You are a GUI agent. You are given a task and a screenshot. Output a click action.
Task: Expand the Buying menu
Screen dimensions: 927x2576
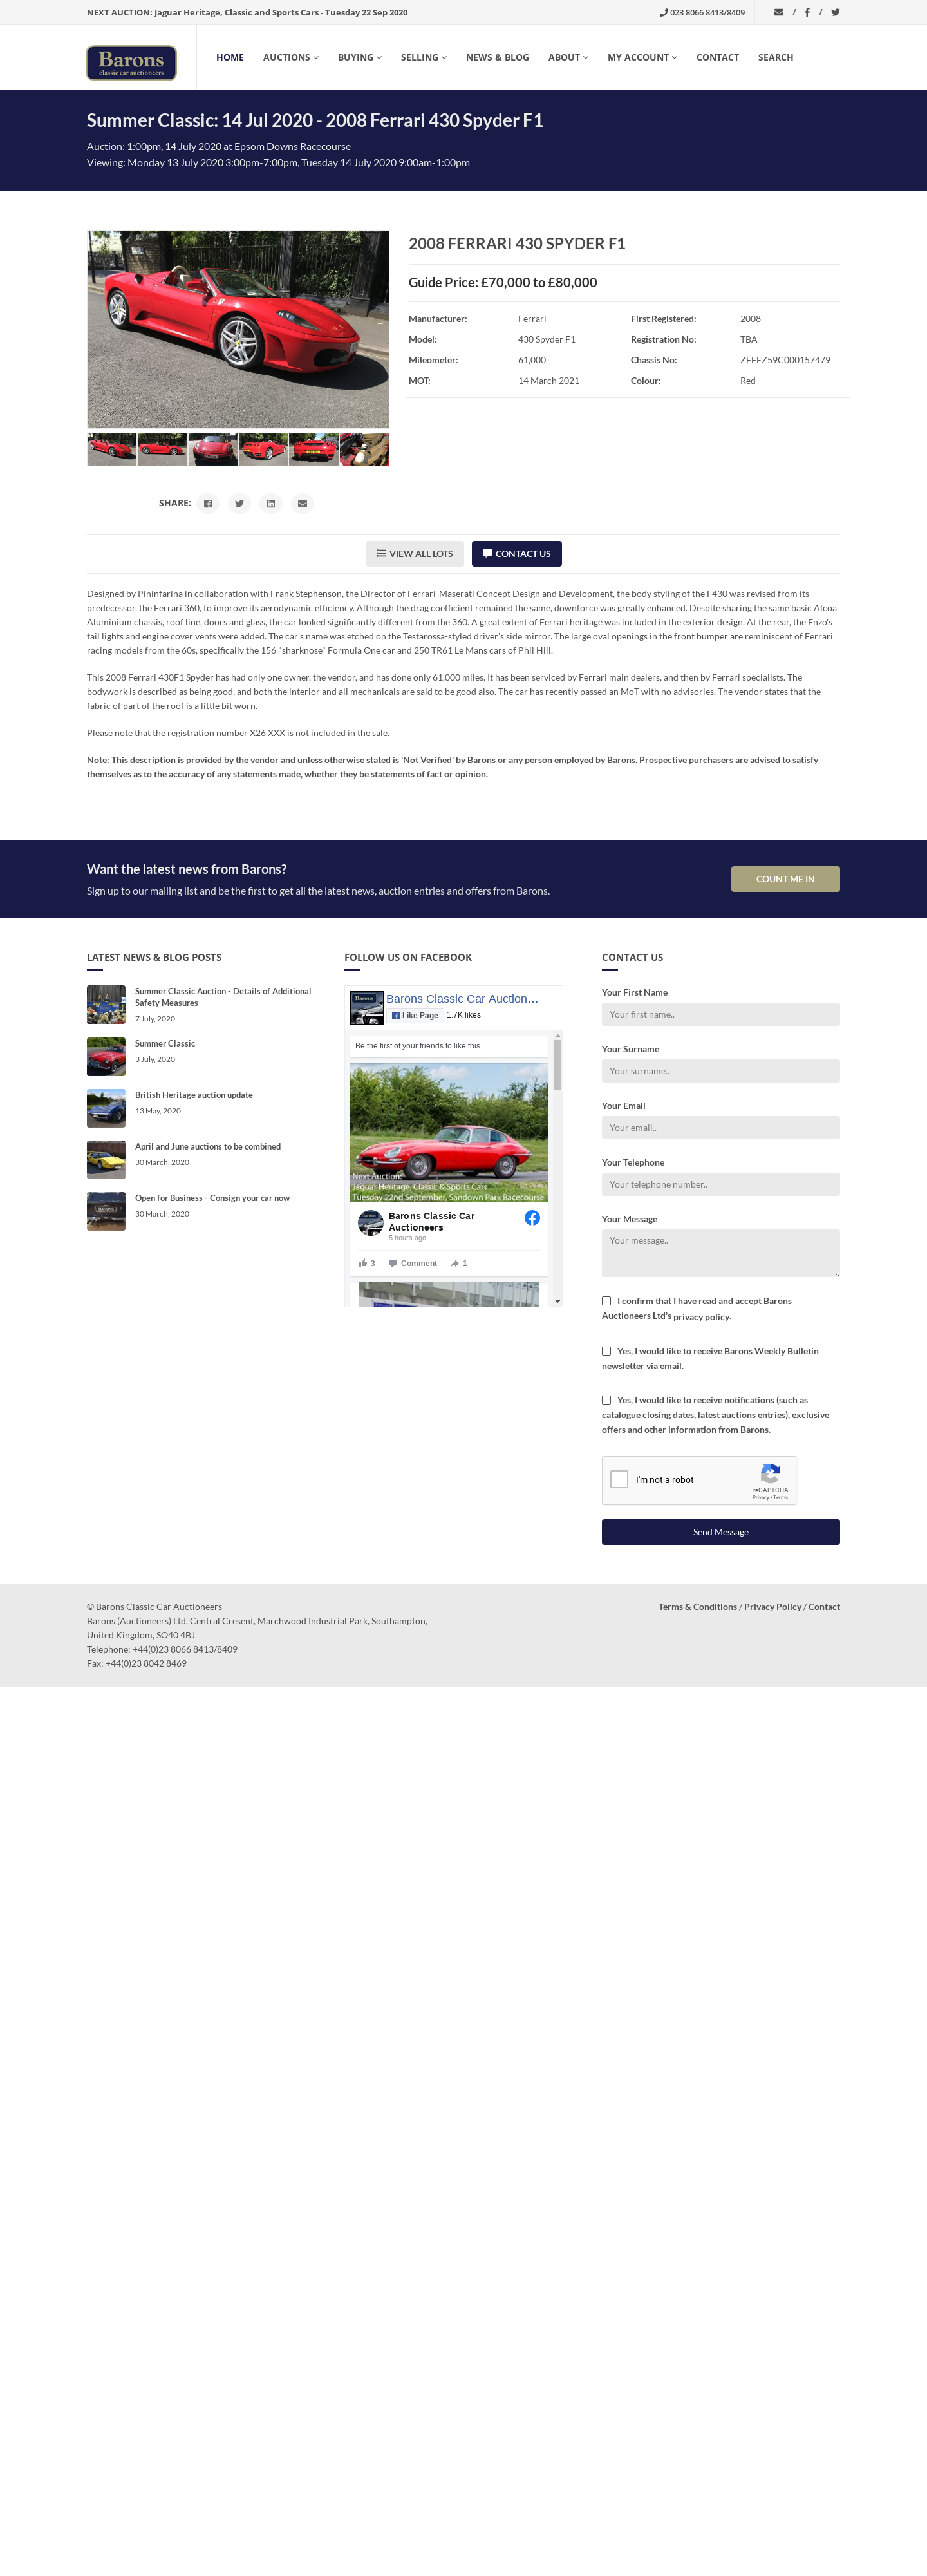tap(360, 58)
